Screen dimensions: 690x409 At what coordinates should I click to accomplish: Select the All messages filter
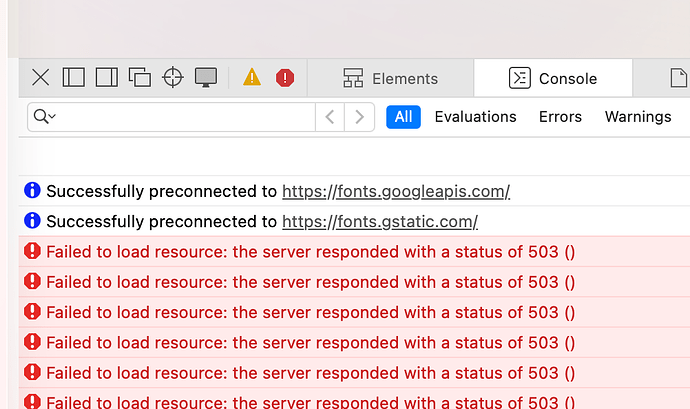(404, 117)
